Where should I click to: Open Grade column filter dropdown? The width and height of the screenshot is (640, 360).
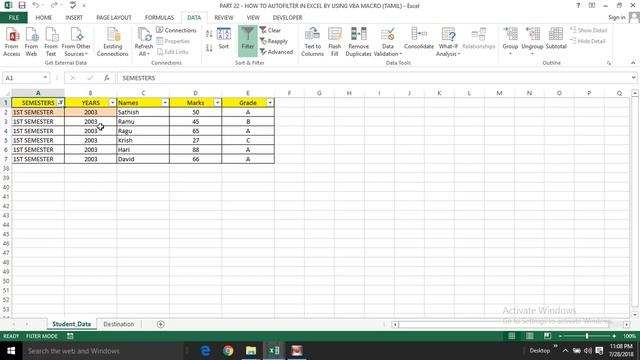(x=270, y=102)
